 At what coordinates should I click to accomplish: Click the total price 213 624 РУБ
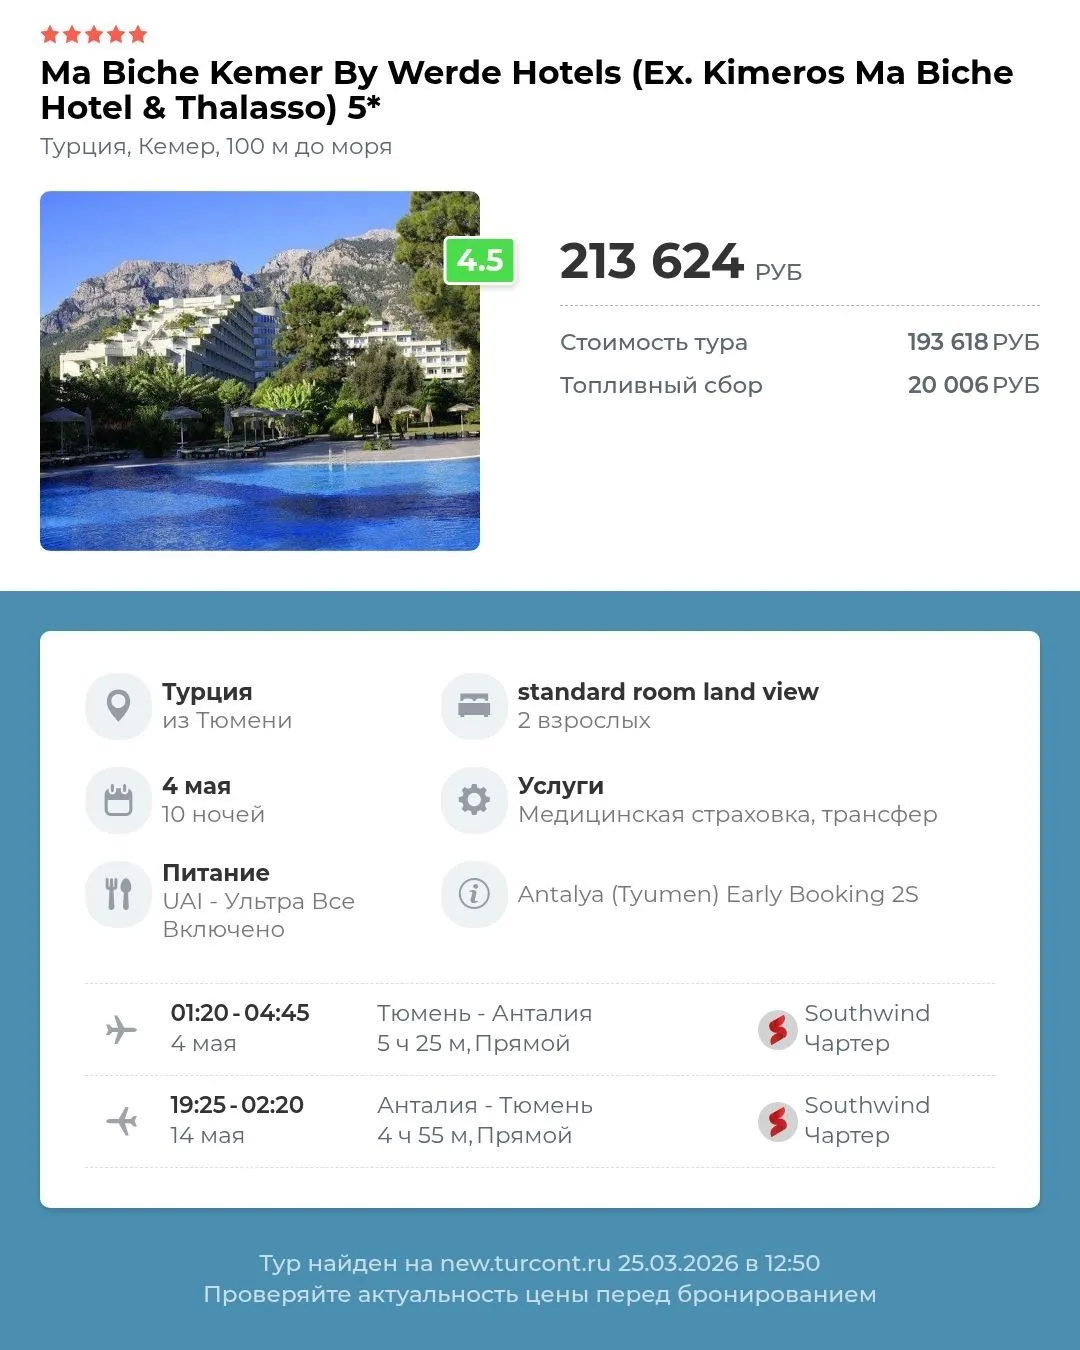(x=681, y=262)
